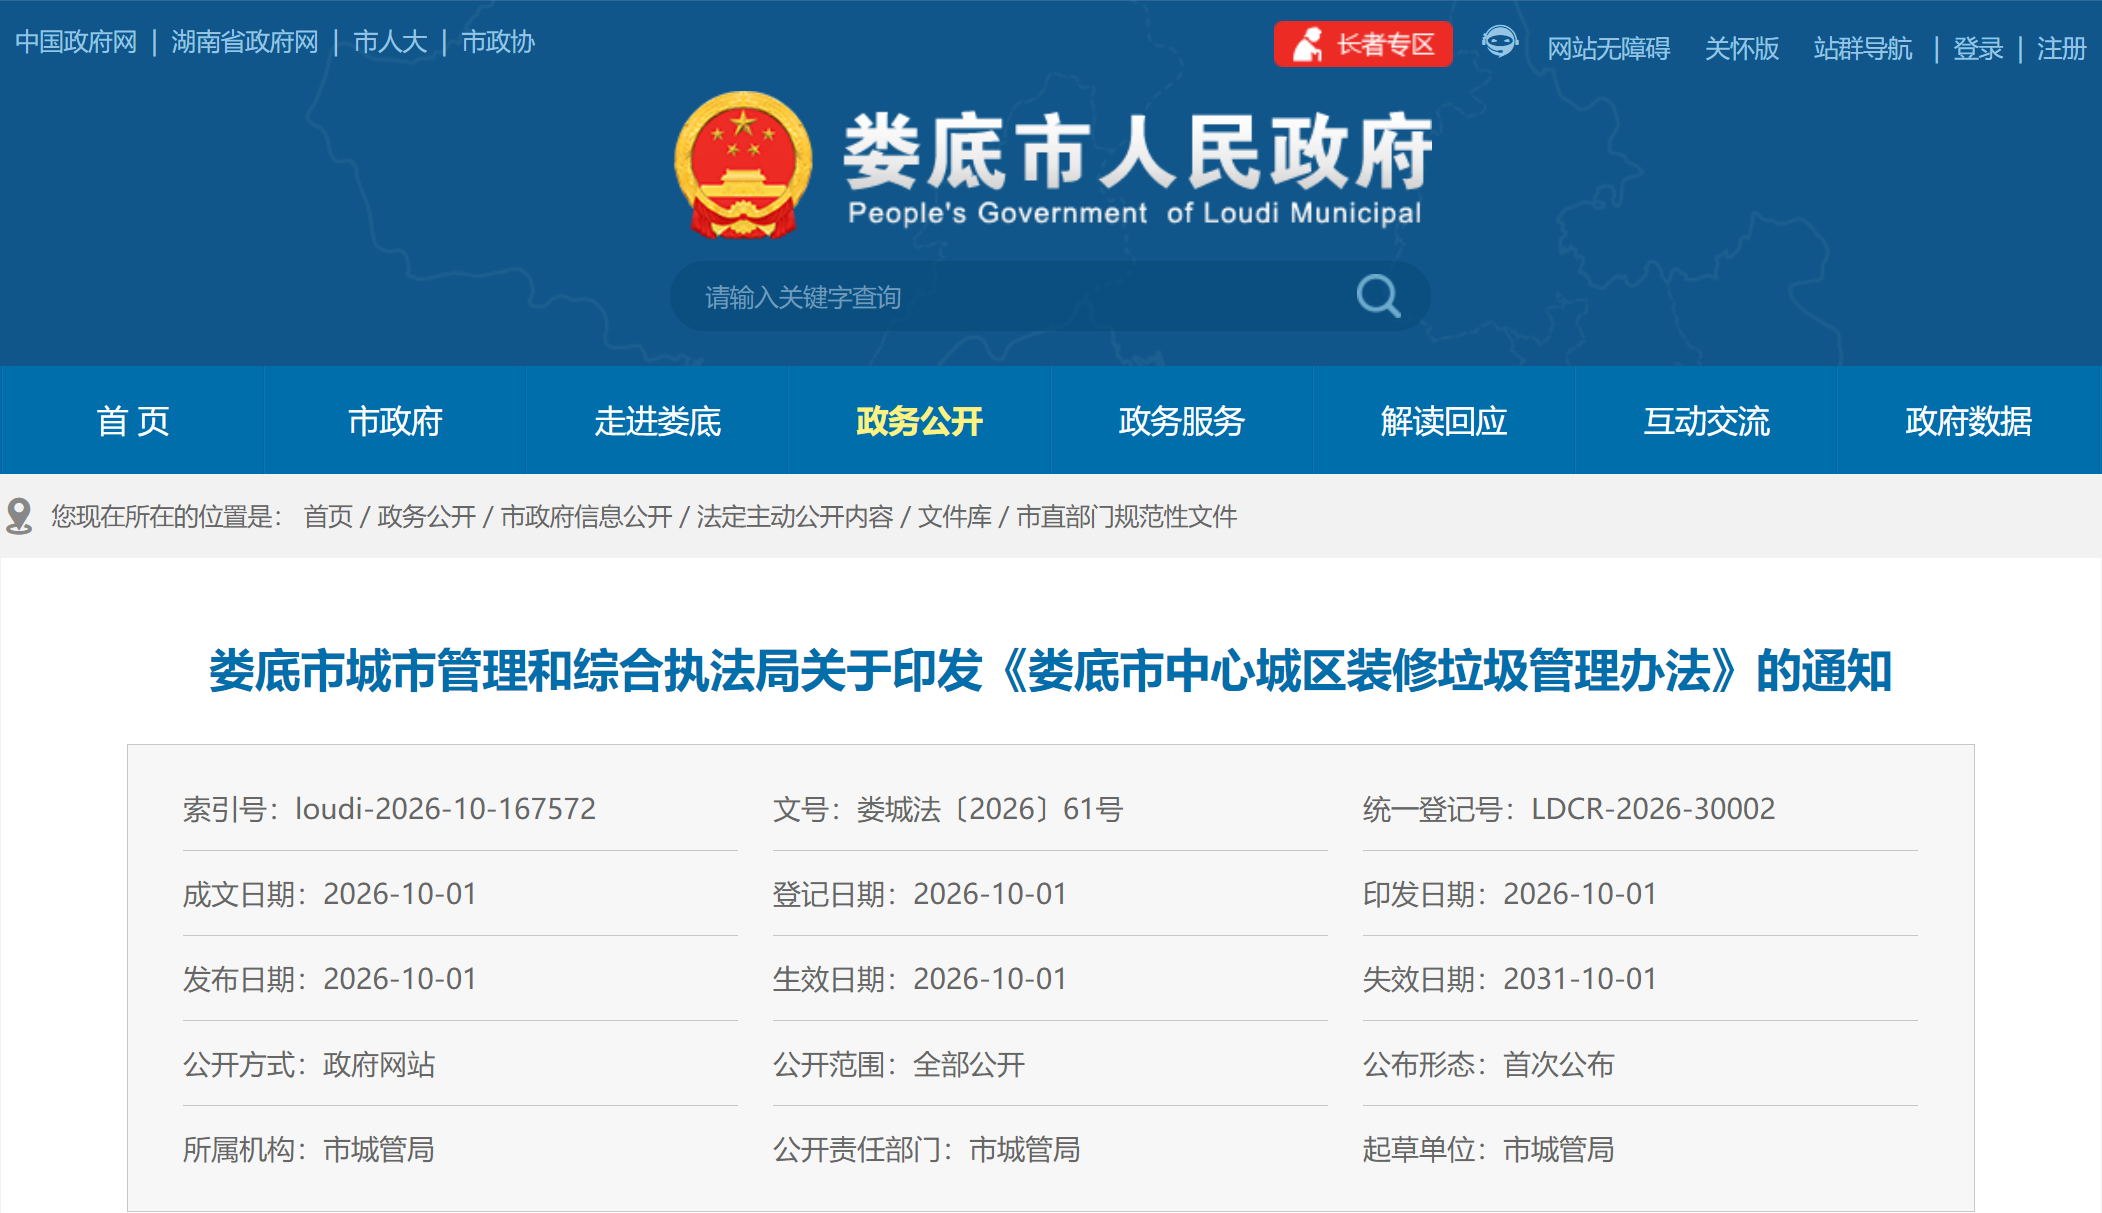Click index number loudi-2026-10-167572
The height and width of the screenshot is (1213, 2102).
445,808
